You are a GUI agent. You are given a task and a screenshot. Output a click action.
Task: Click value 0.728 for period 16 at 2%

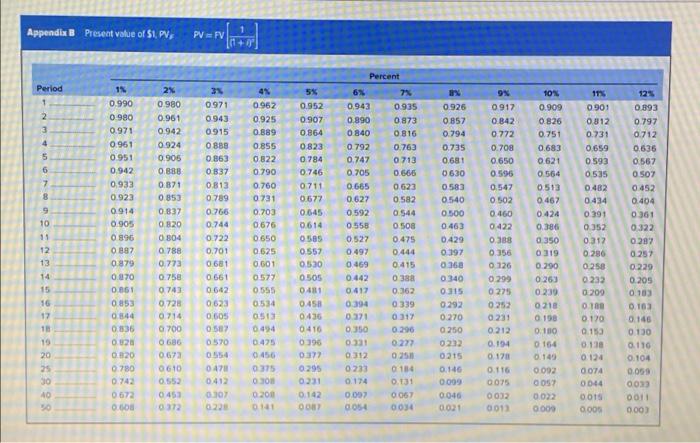coord(170,303)
